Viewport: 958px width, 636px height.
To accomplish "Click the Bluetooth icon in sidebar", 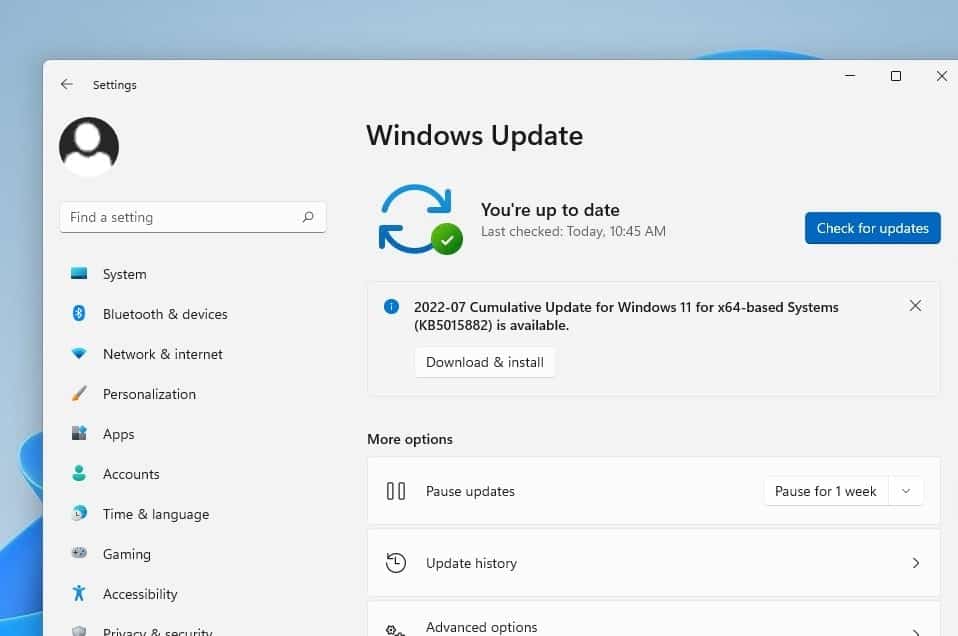I will [79, 314].
